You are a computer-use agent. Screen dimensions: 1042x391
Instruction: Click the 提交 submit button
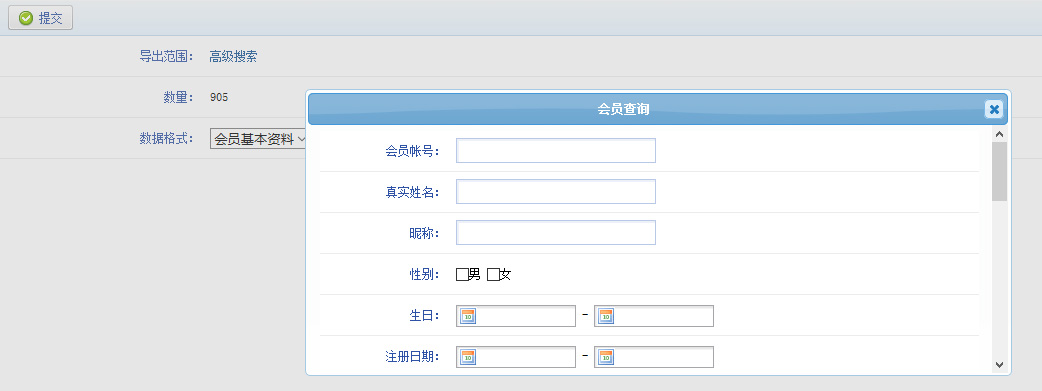(x=41, y=18)
